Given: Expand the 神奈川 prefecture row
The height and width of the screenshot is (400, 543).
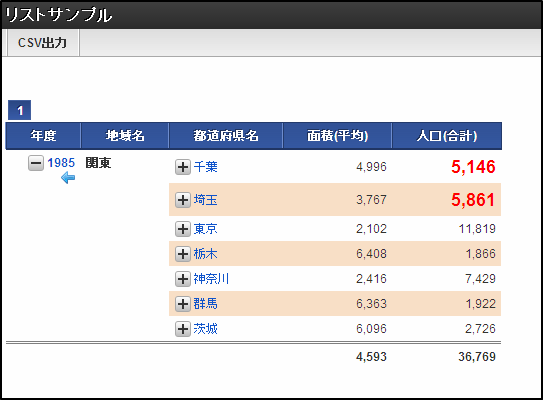Looking at the screenshot, I should click(183, 279).
